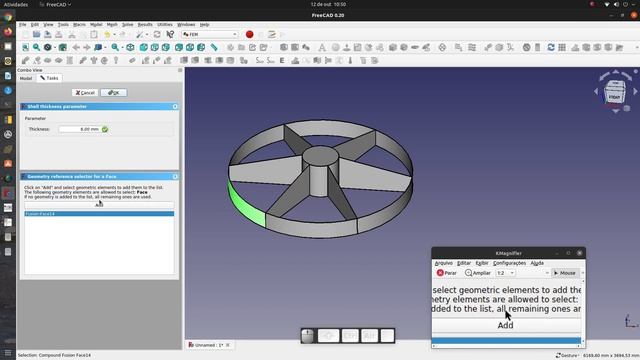Collapse the Shell thickness parameter panel

point(175,107)
